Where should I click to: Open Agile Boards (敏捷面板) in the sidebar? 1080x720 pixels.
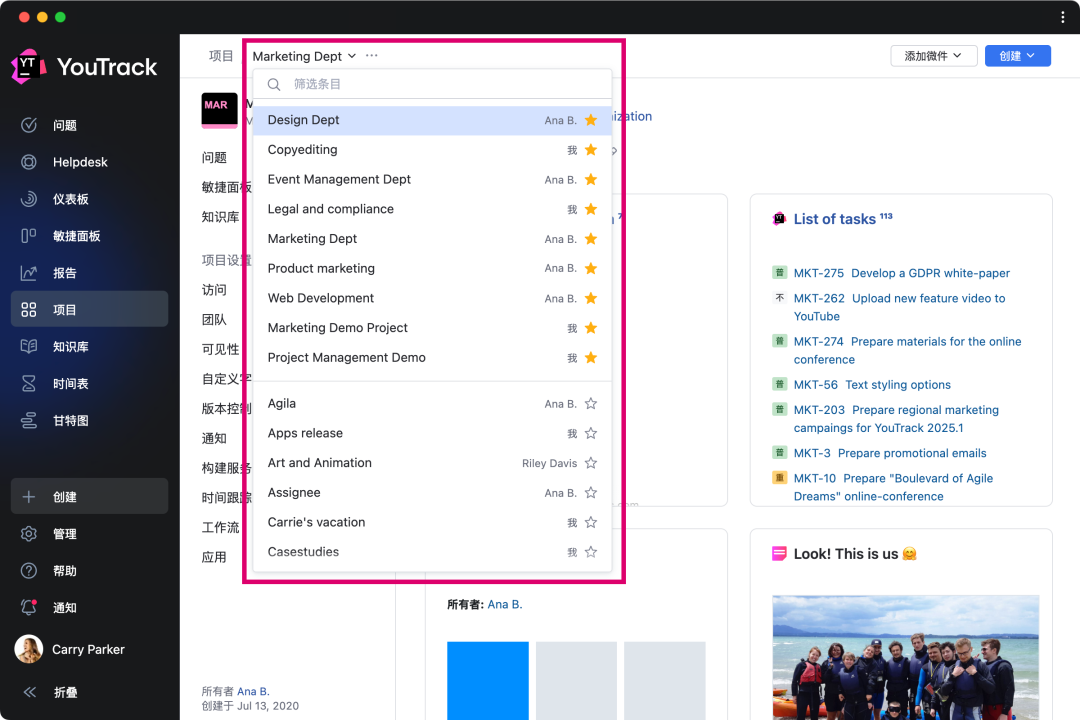[76, 236]
